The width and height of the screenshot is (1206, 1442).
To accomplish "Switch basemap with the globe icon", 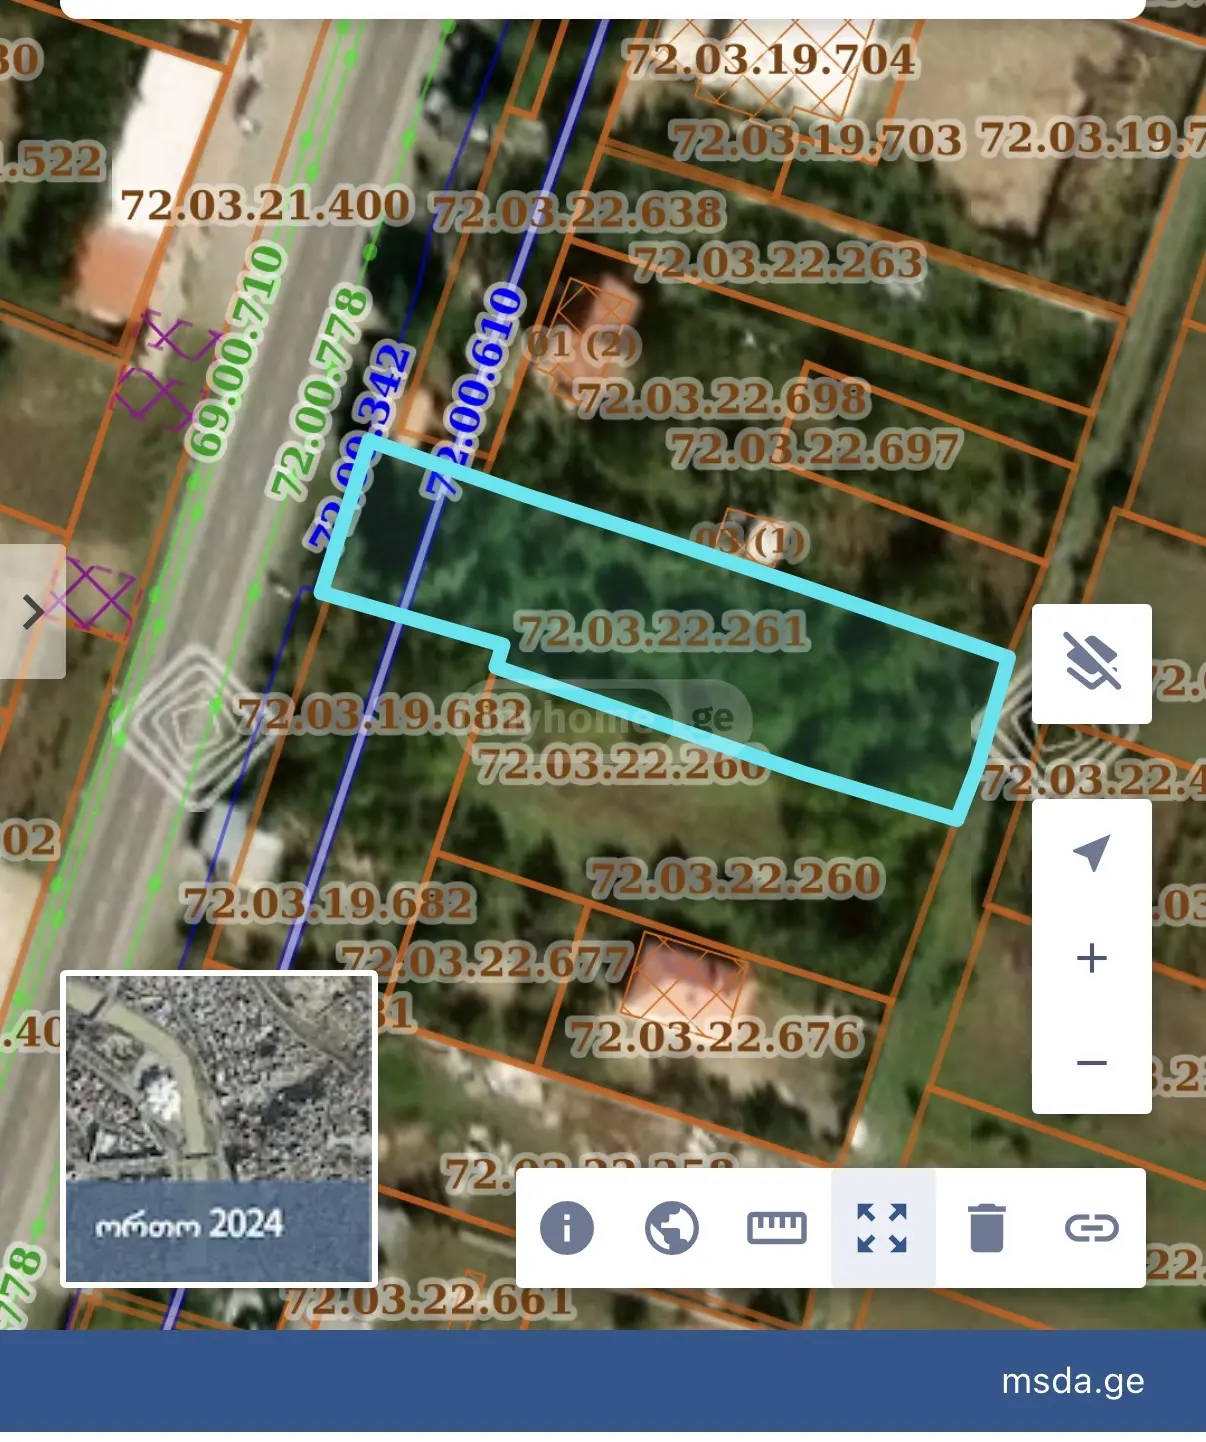I will click(x=672, y=1228).
